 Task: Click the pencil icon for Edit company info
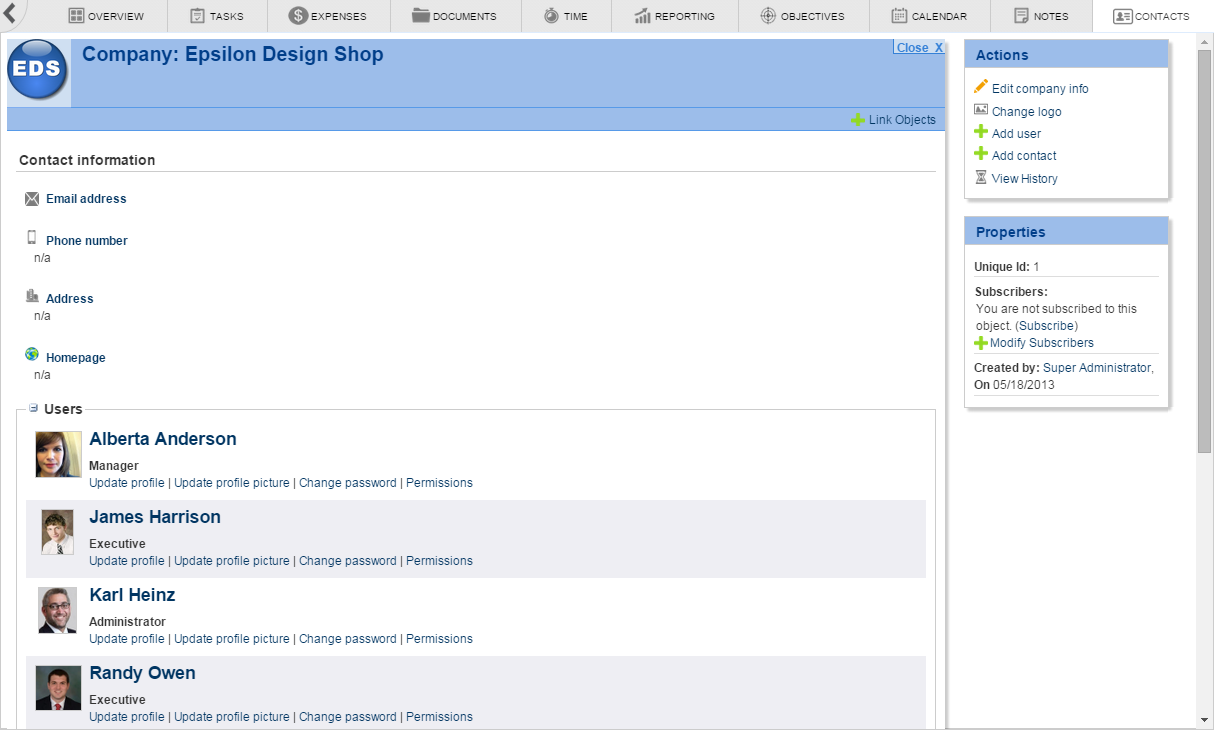pos(981,87)
